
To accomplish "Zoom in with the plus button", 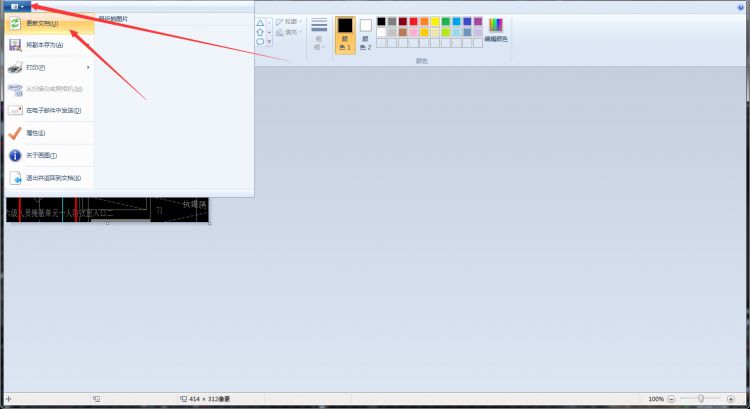I will (x=731, y=399).
